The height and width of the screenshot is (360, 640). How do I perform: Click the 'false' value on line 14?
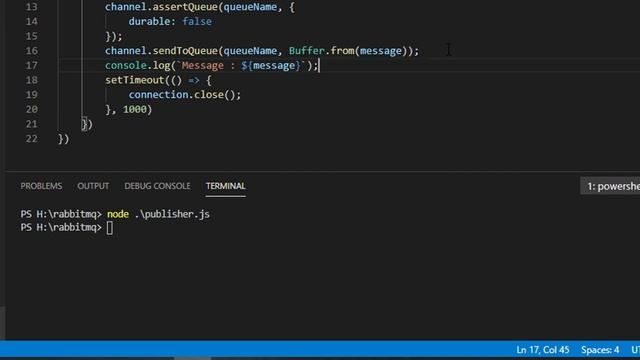pos(197,22)
